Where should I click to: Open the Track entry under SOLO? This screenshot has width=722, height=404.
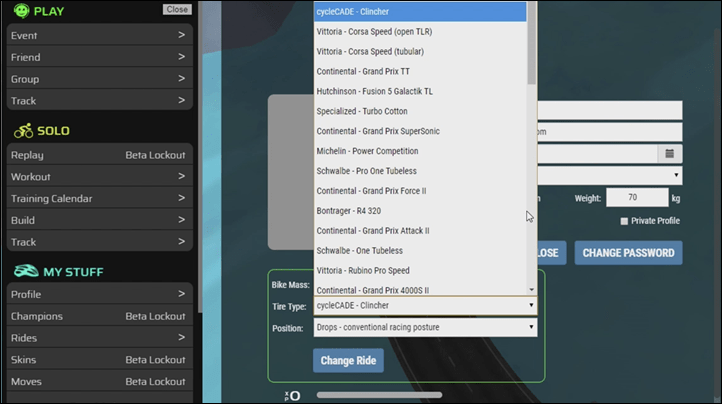pos(99,241)
